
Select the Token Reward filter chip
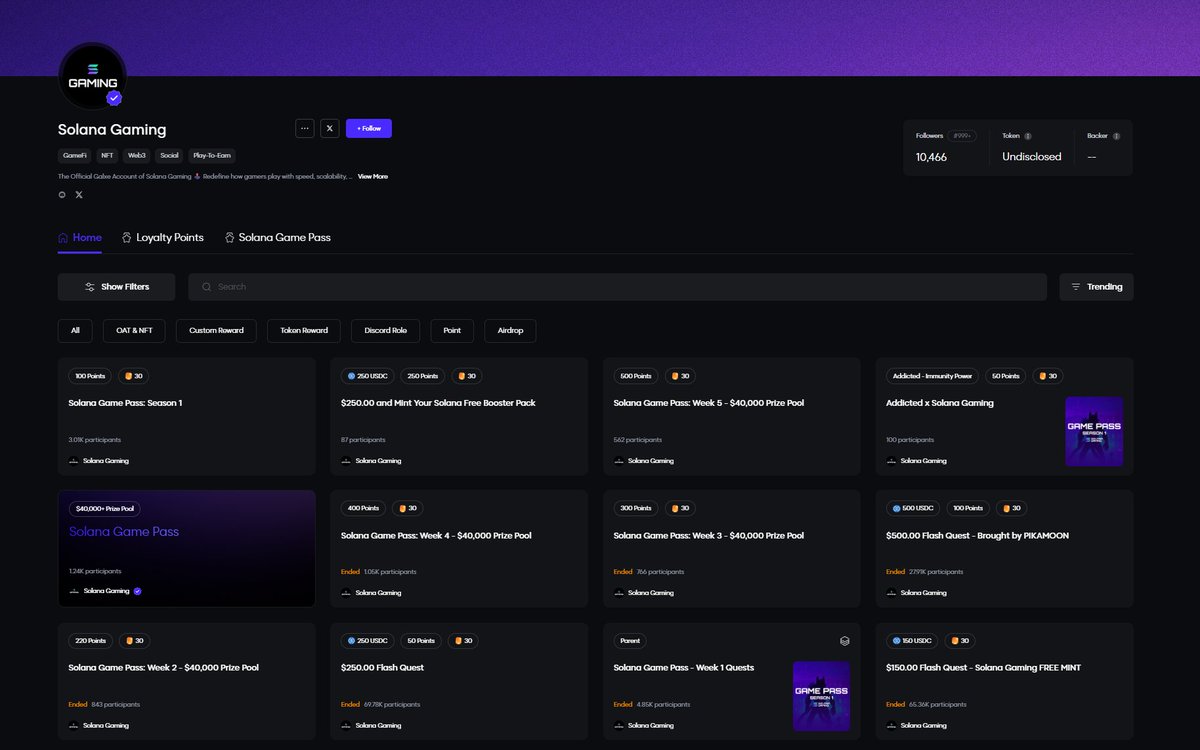click(304, 330)
